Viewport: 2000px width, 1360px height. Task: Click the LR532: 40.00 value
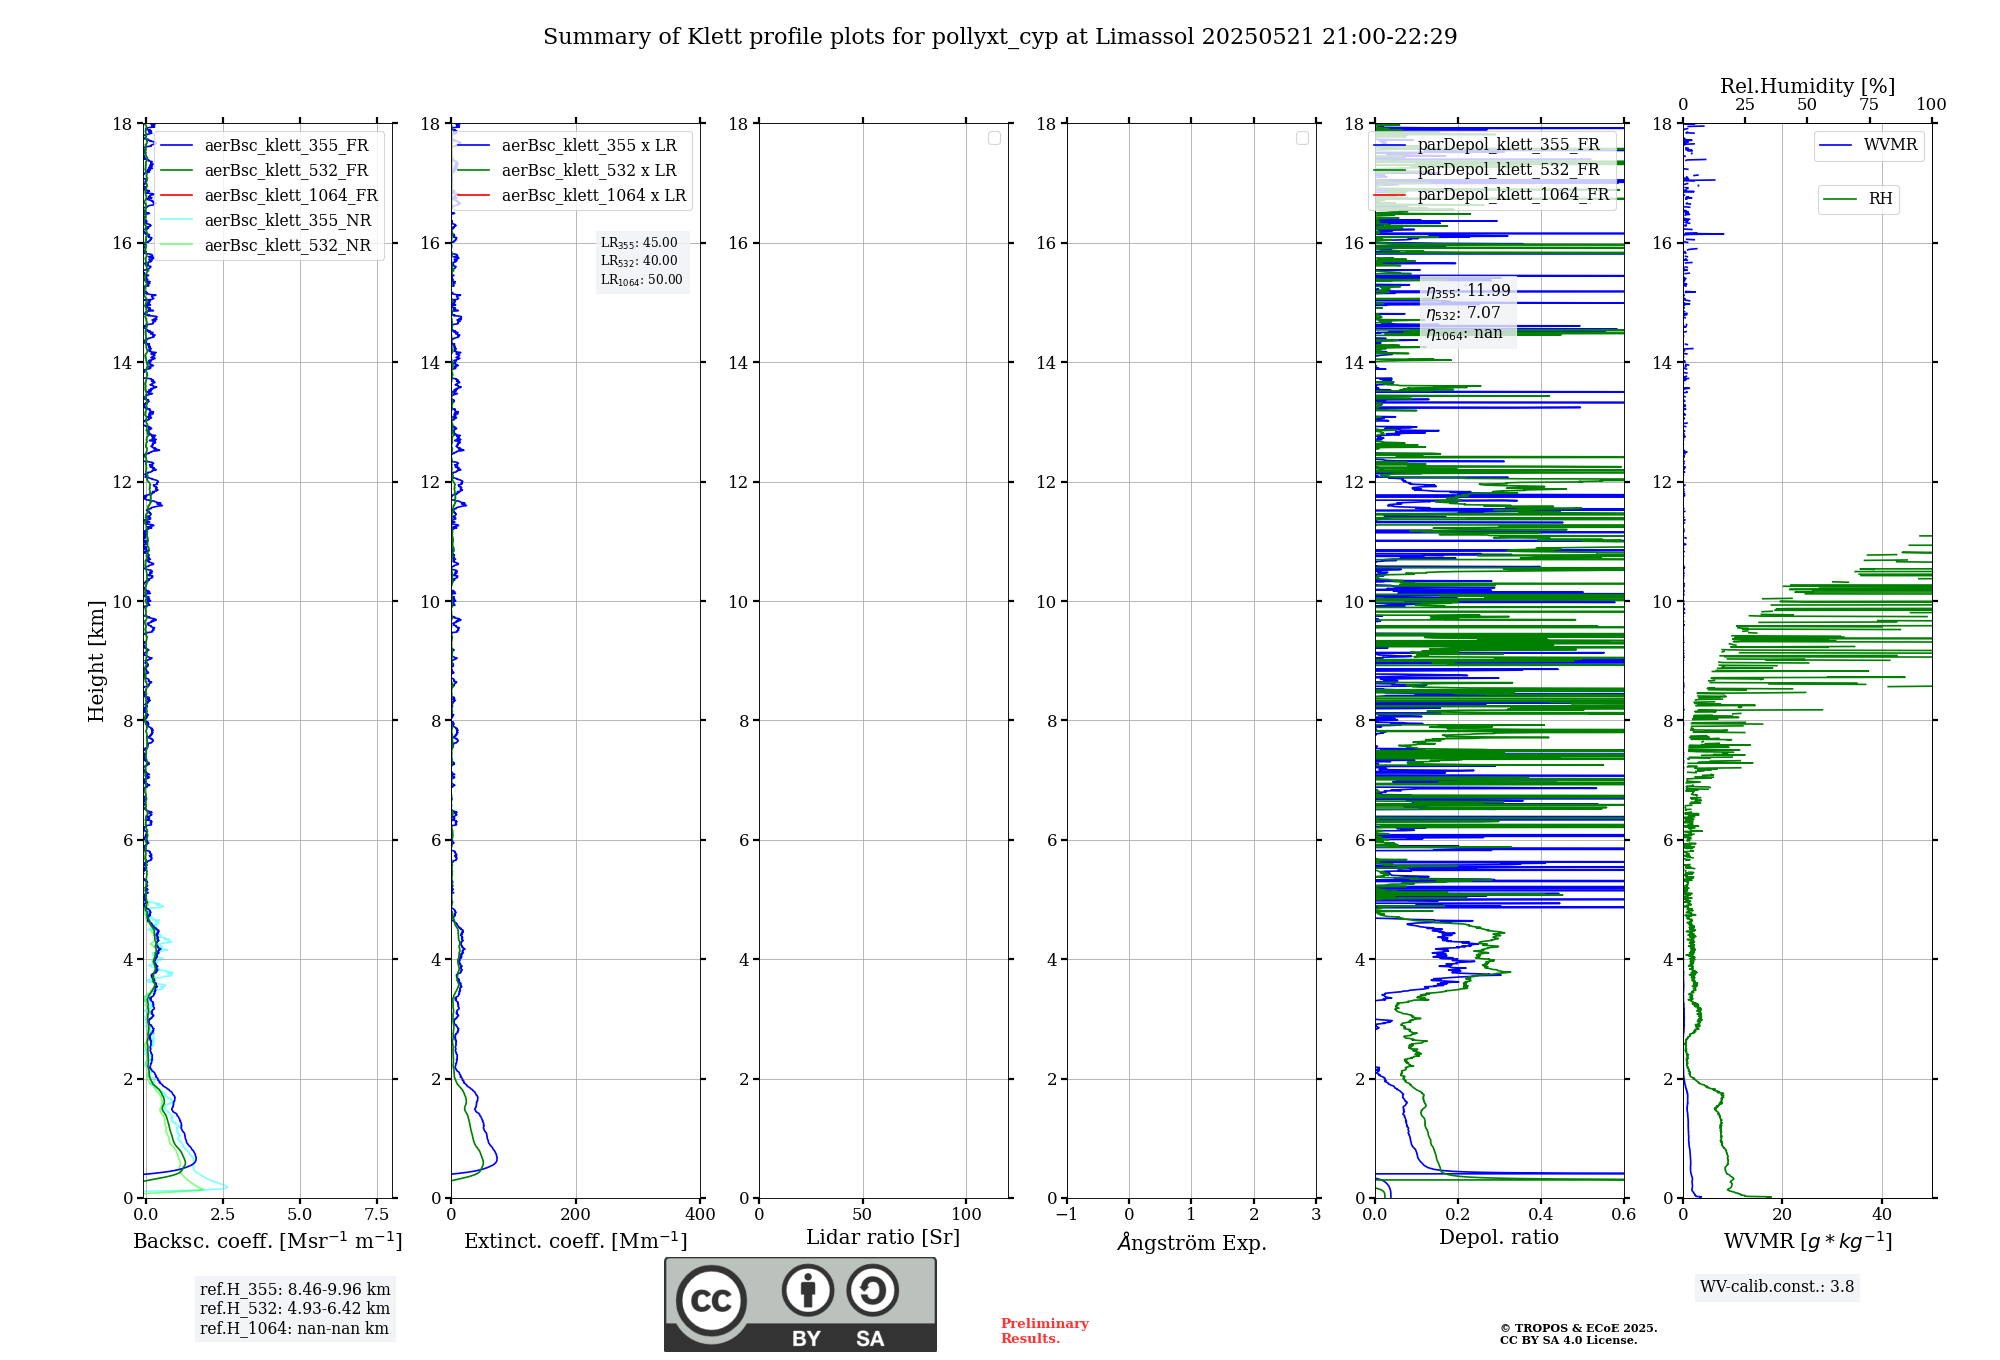click(639, 261)
